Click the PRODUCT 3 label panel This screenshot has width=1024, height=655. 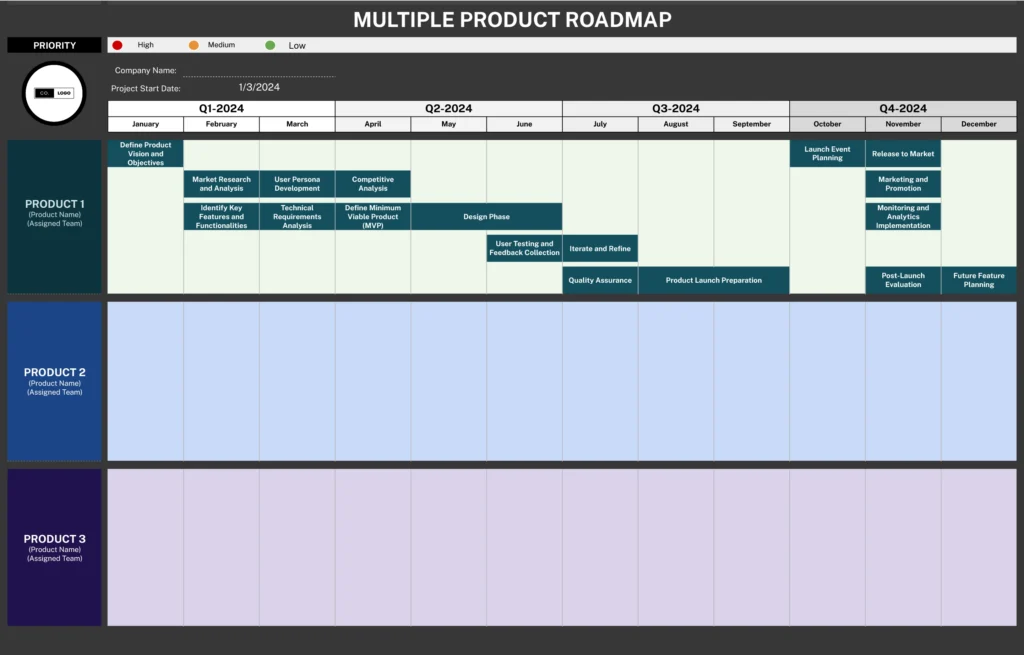tap(55, 547)
